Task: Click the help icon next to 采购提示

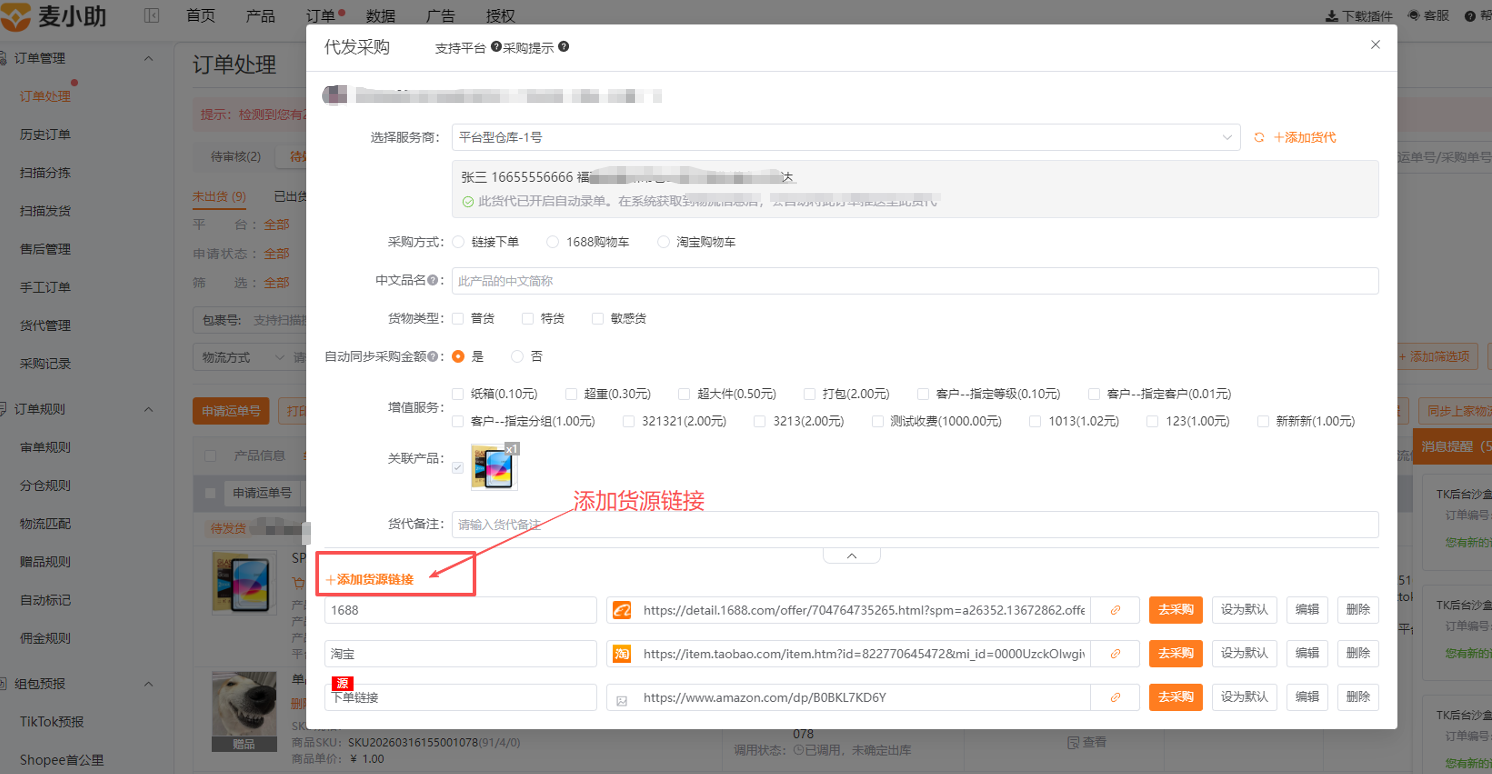Action: click(x=564, y=47)
